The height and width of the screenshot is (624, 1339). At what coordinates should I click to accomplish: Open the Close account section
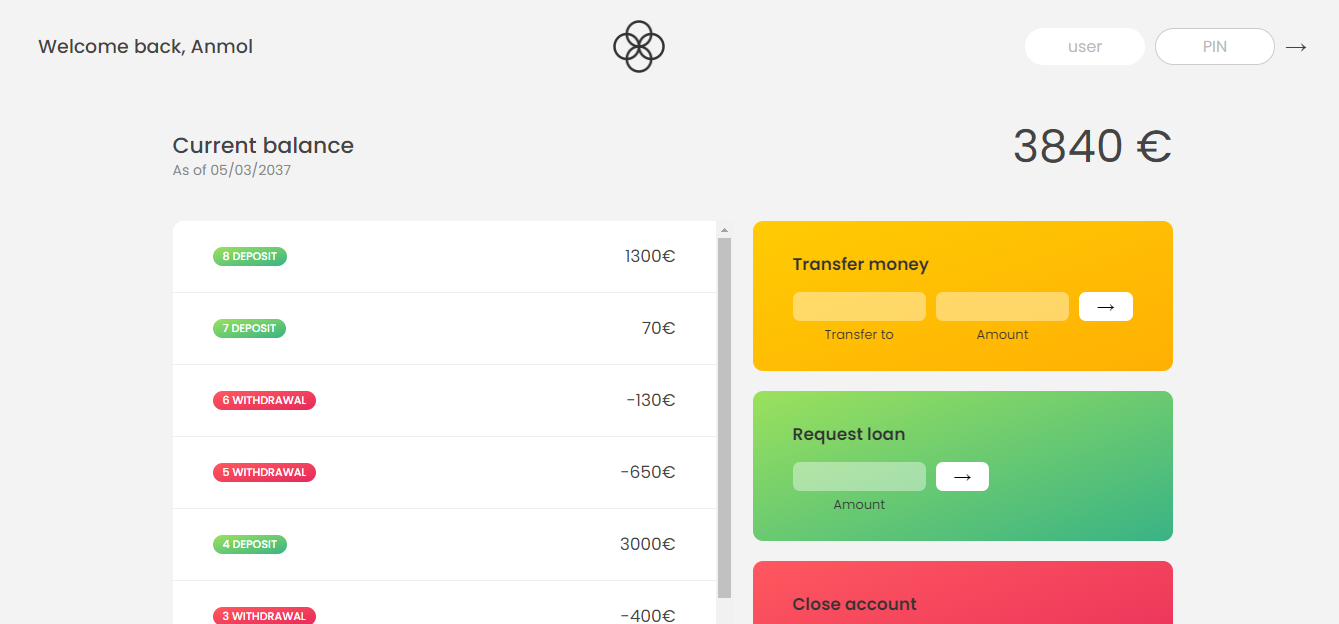pyautogui.click(x=854, y=604)
